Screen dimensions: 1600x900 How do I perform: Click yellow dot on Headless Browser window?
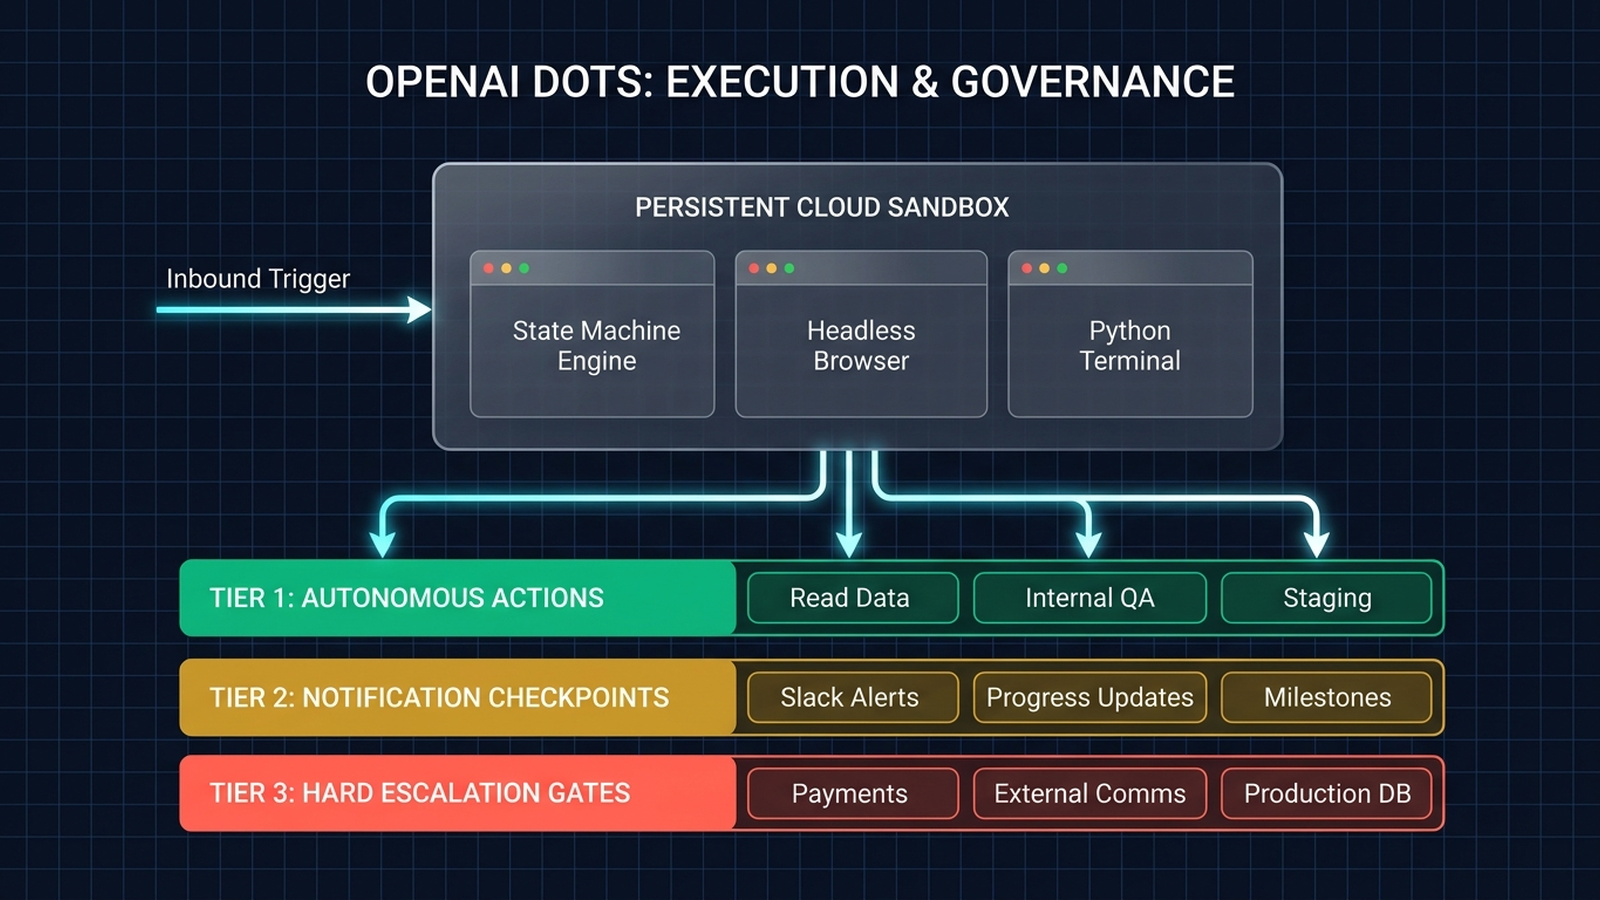[771, 268]
